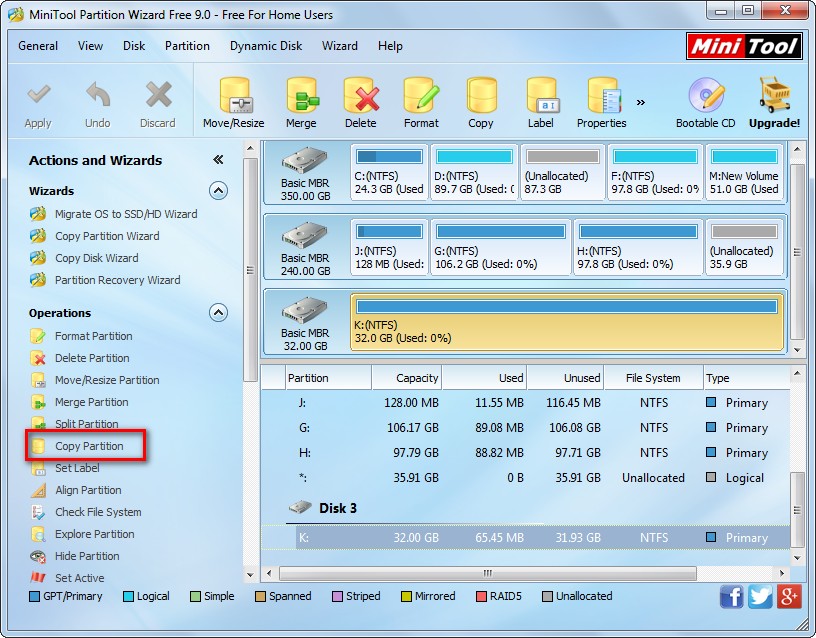Select the G:(NTFS) 106.2 GB partition block
The image size is (816, 638).
(x=501, y=247)
